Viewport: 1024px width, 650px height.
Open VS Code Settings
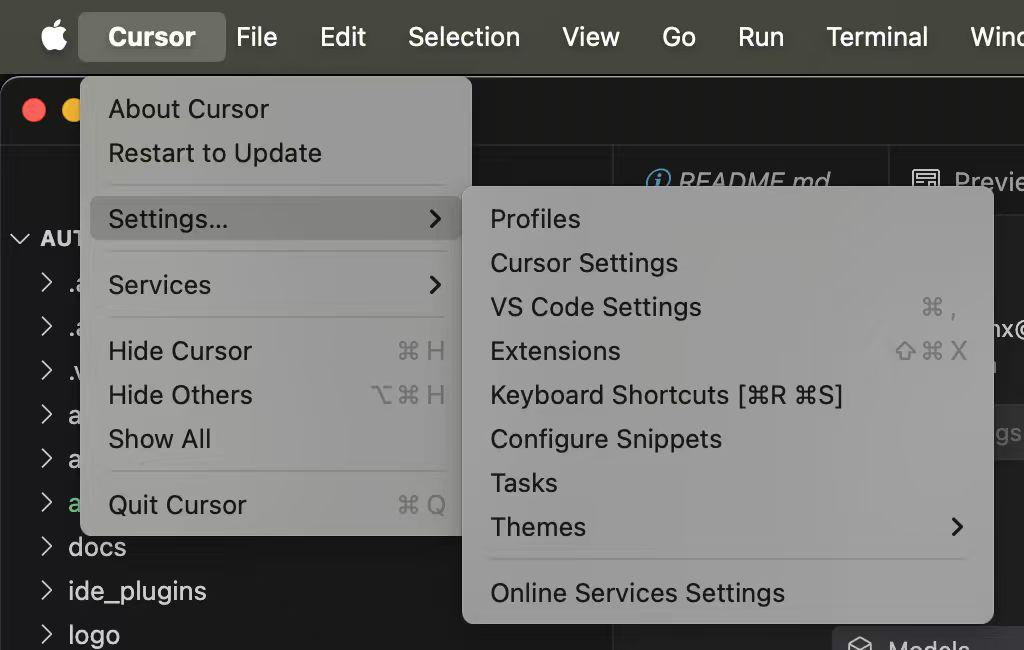coord(596,307)
